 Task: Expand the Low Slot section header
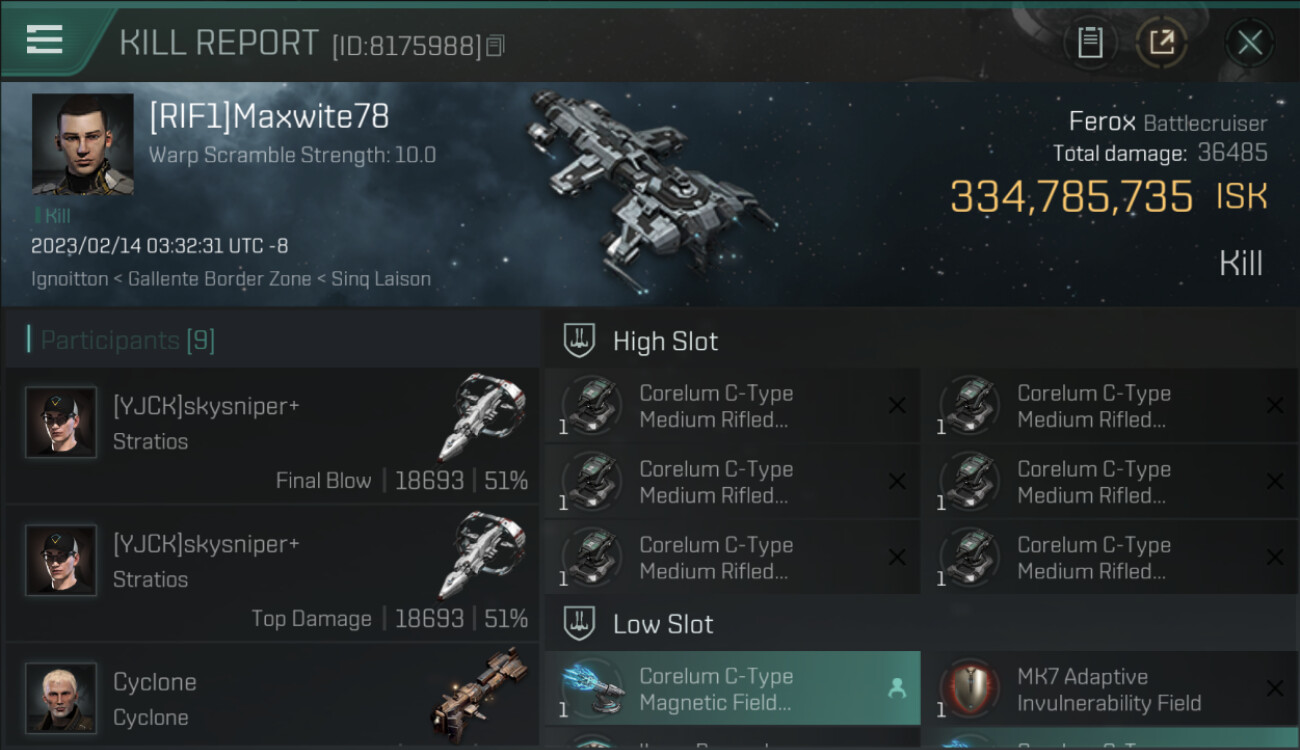click(x=921, y=624)
